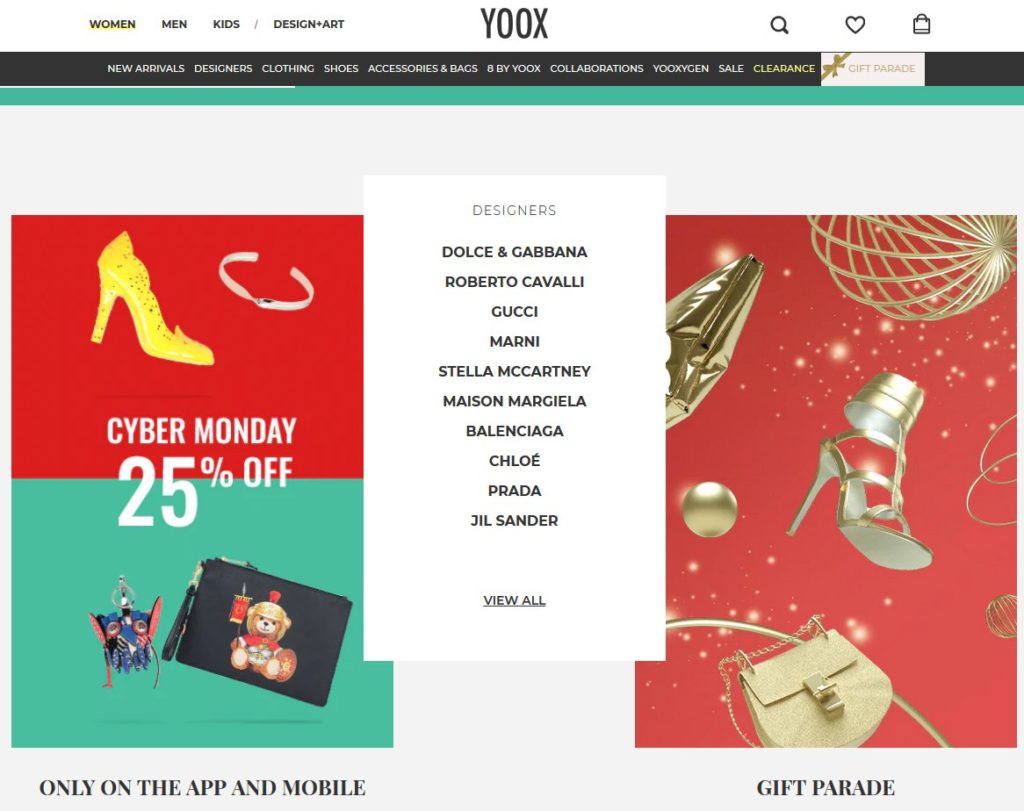1024x811 pixels.
Task: Switch to the Kids section
Action: tap(226, 24)
